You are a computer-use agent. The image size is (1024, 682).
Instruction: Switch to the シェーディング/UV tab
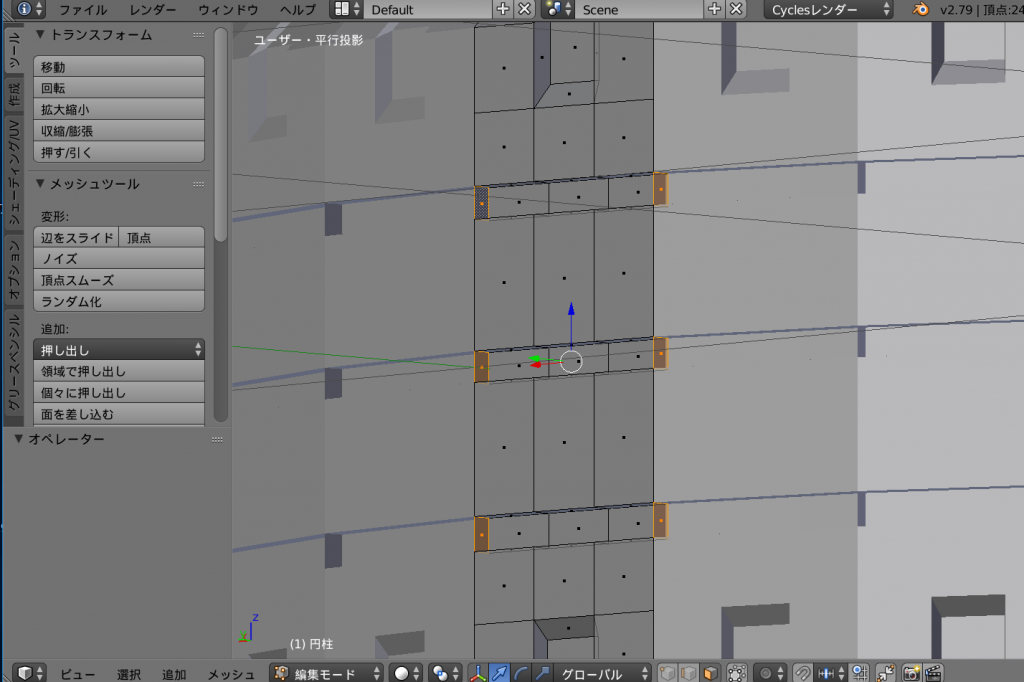14,176
